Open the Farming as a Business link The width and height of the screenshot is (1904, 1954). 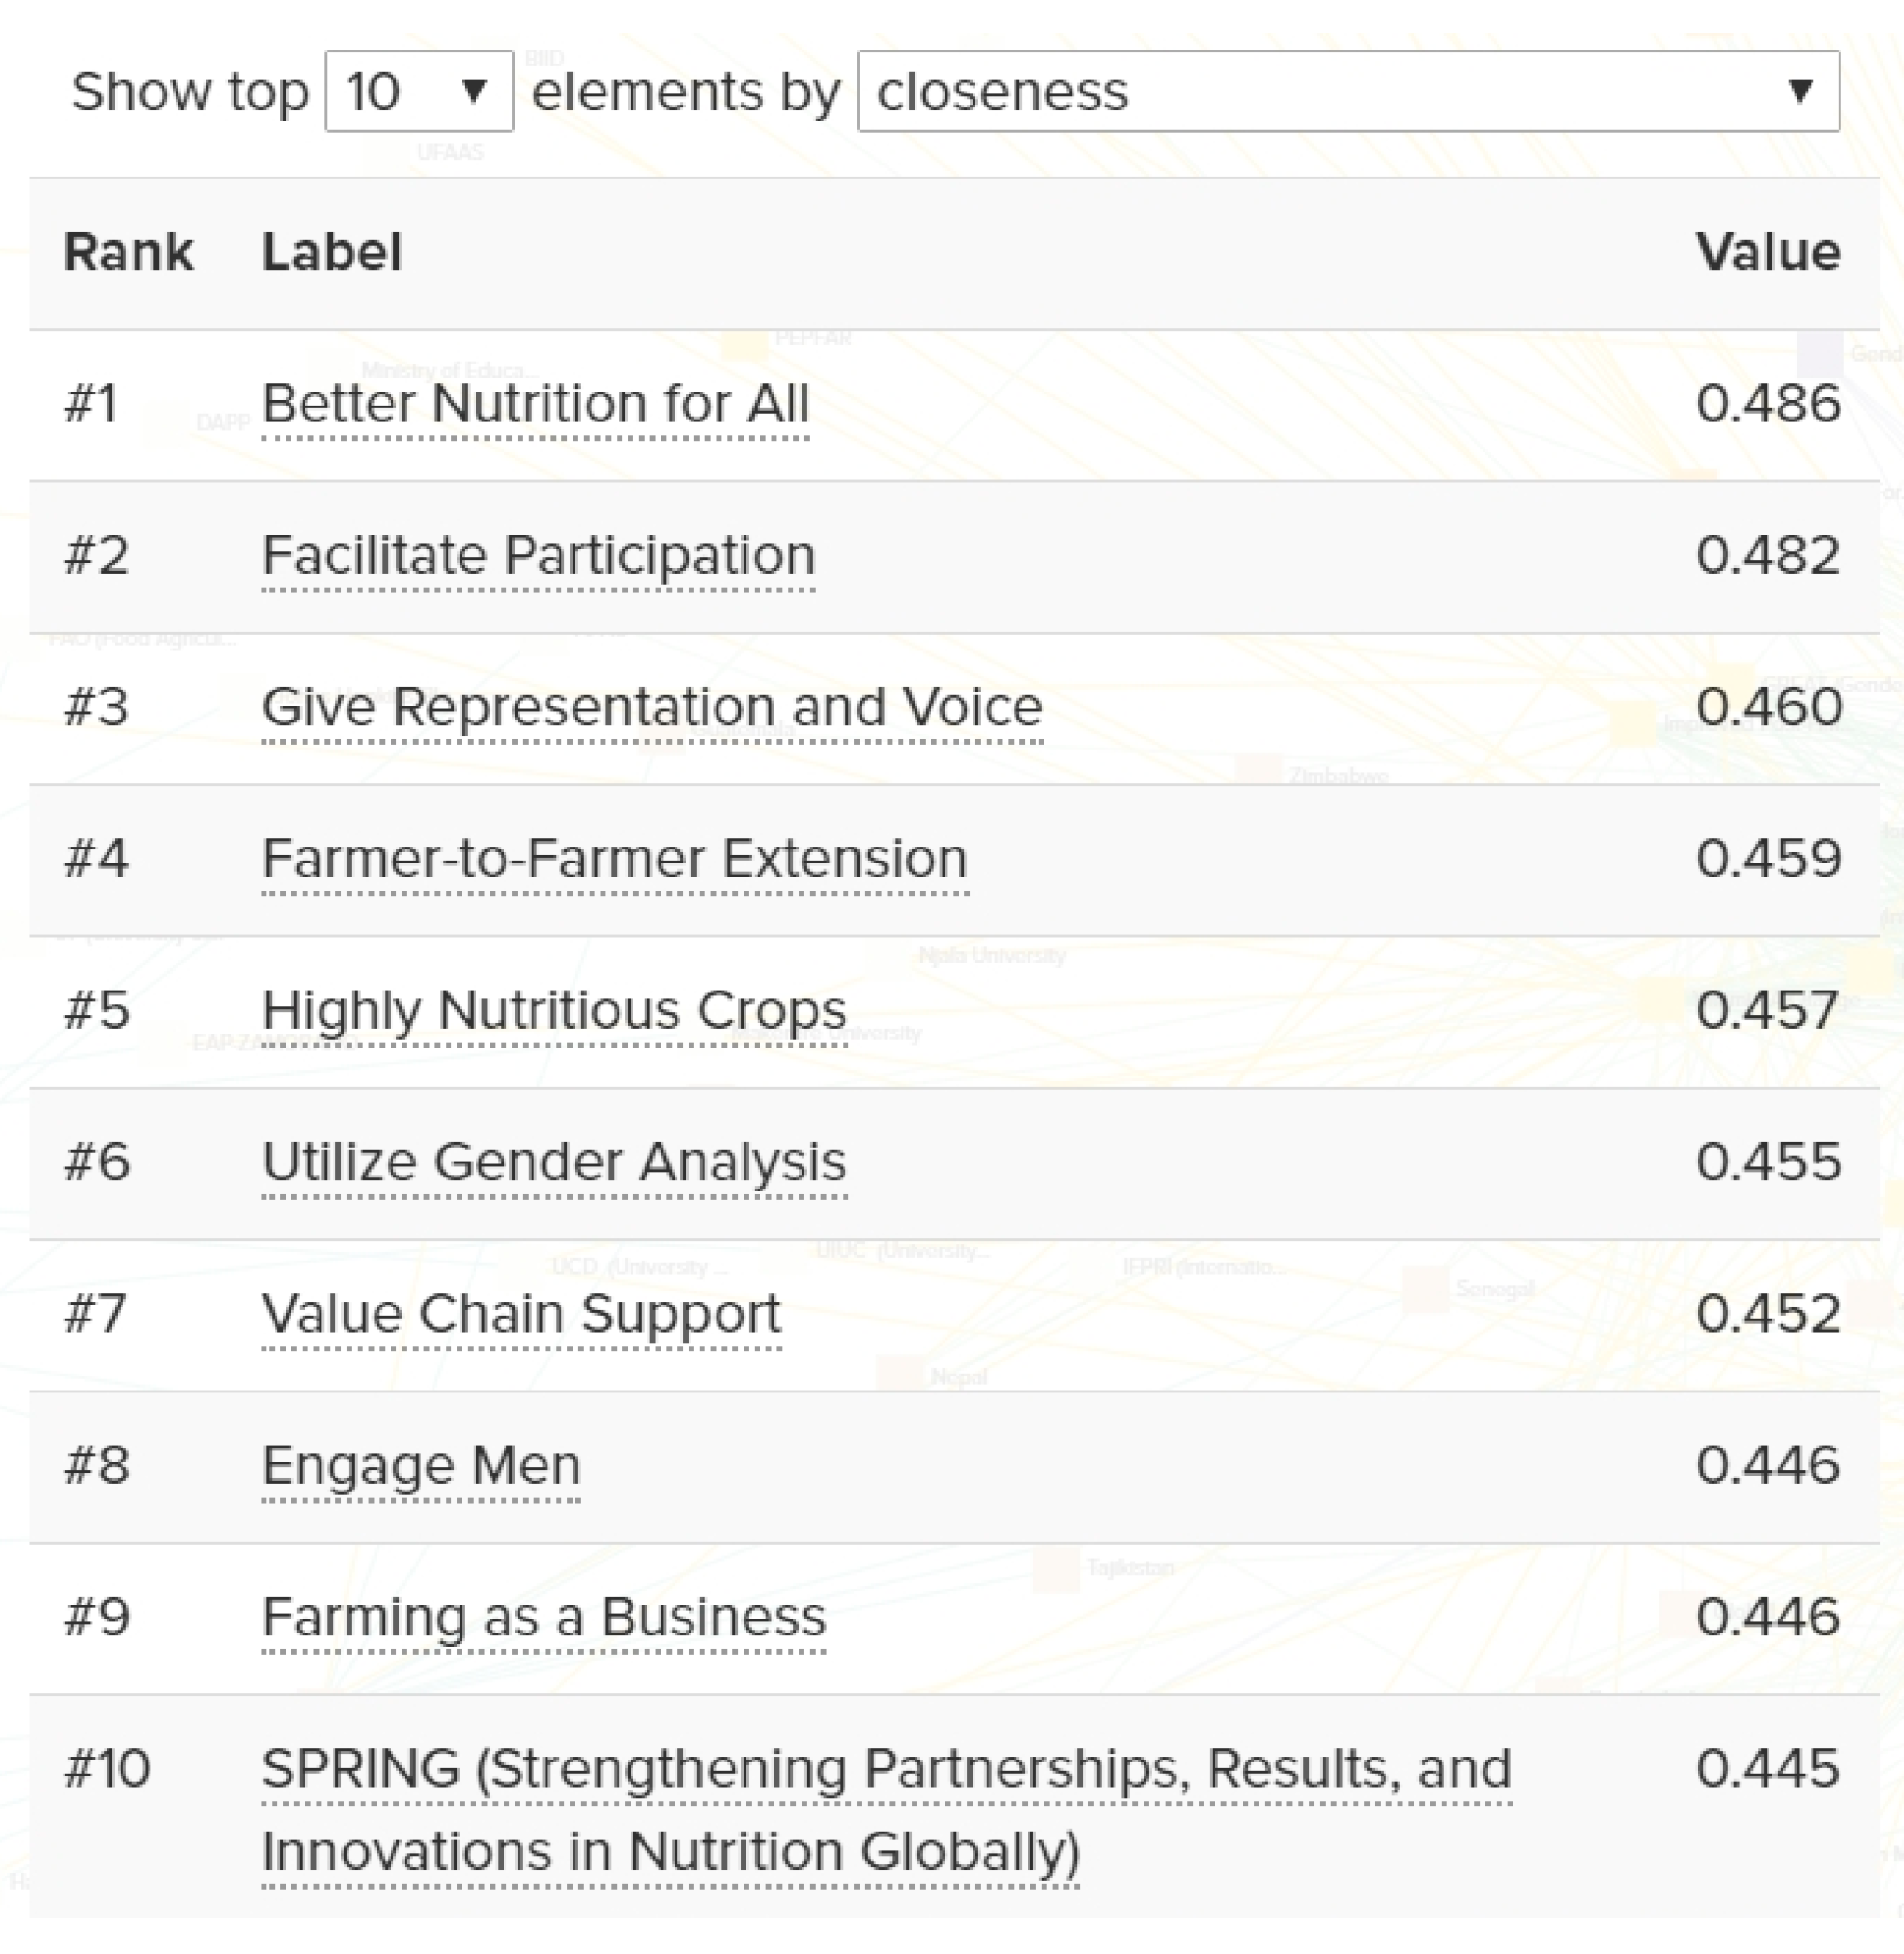click(x=544, y=1618)
